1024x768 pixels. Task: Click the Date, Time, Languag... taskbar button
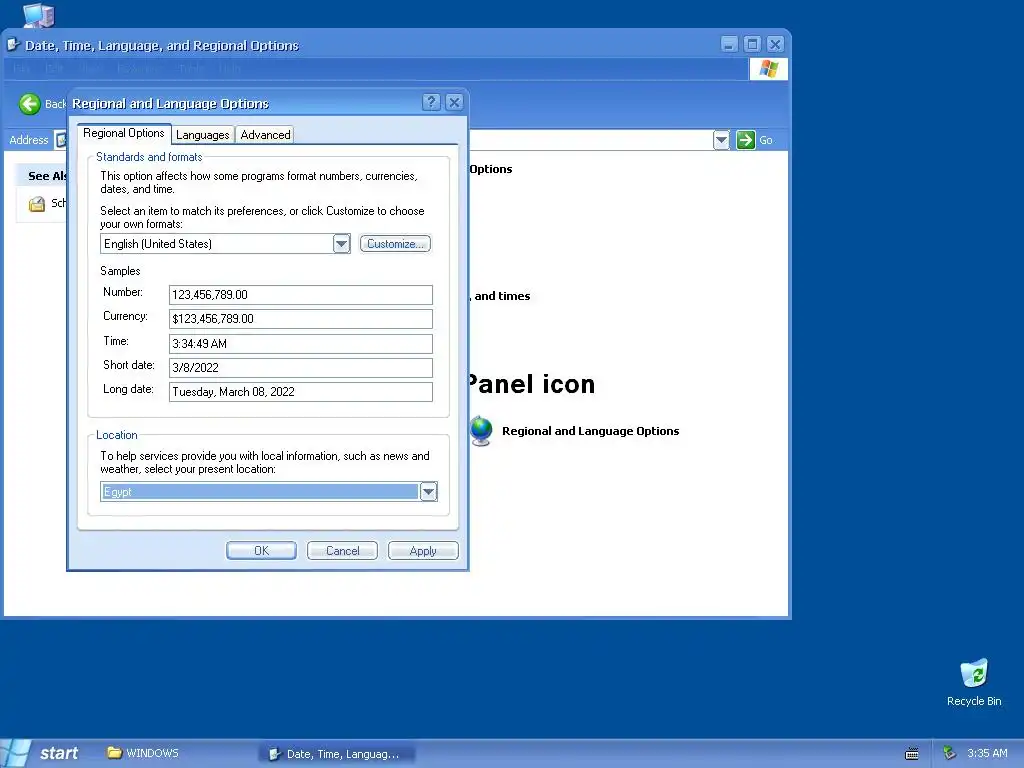coord(337,754)
